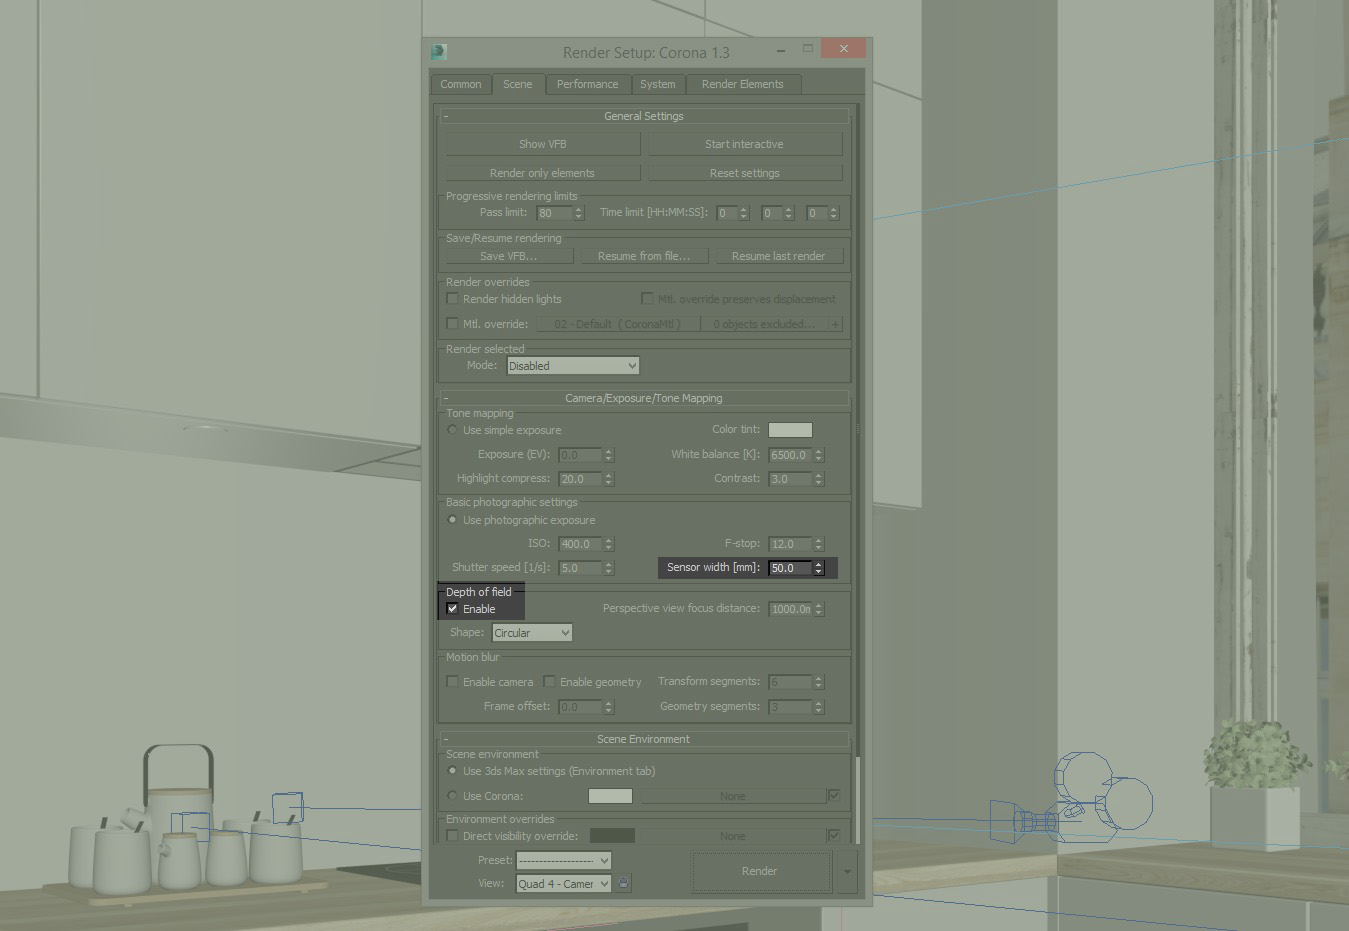The height and width of the screenshot is (931, 1349).
Task: Click Save VFB button
Action: tap(508, 256)
